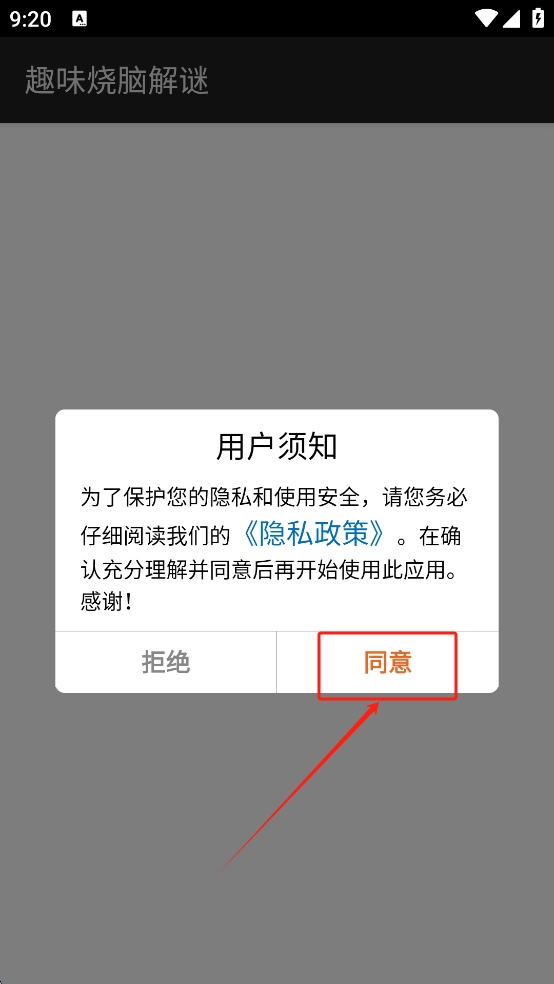Tap the 仔细阅读我们的 text before link
The image size is (554, 984).
pyautogui.click(x=161, y=535)
